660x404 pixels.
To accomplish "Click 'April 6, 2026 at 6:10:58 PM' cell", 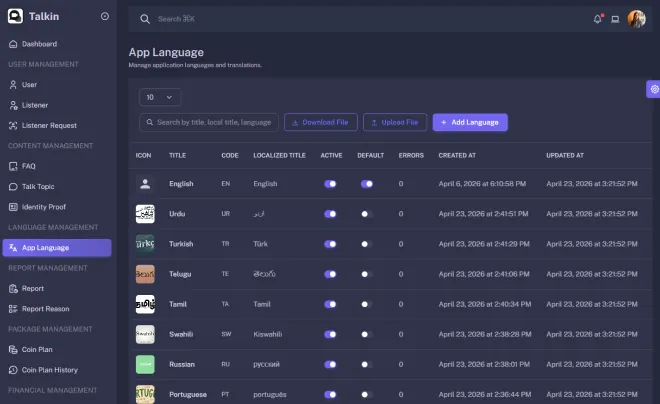I will pyautogui.click(x=482, y=184).
